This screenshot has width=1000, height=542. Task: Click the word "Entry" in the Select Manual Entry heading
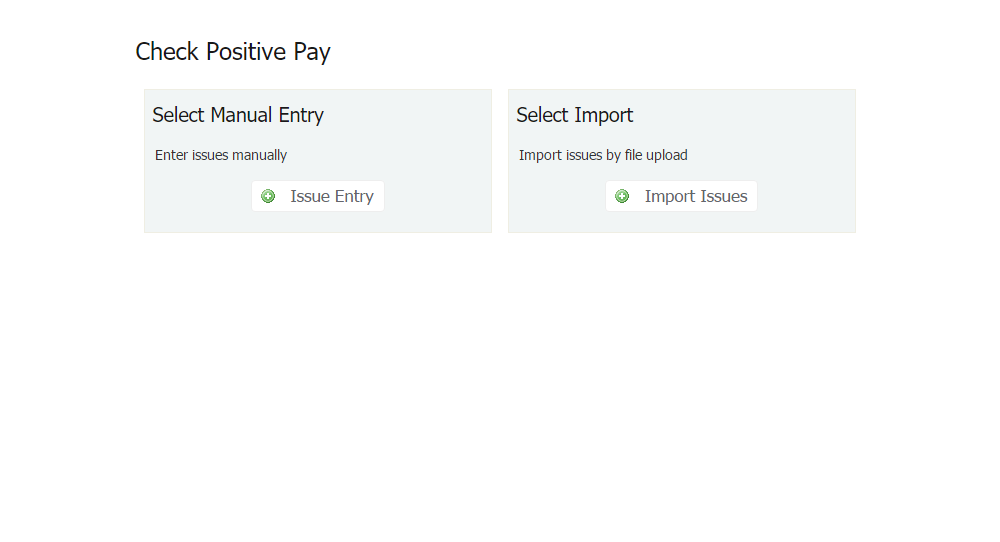pos(301,115)
